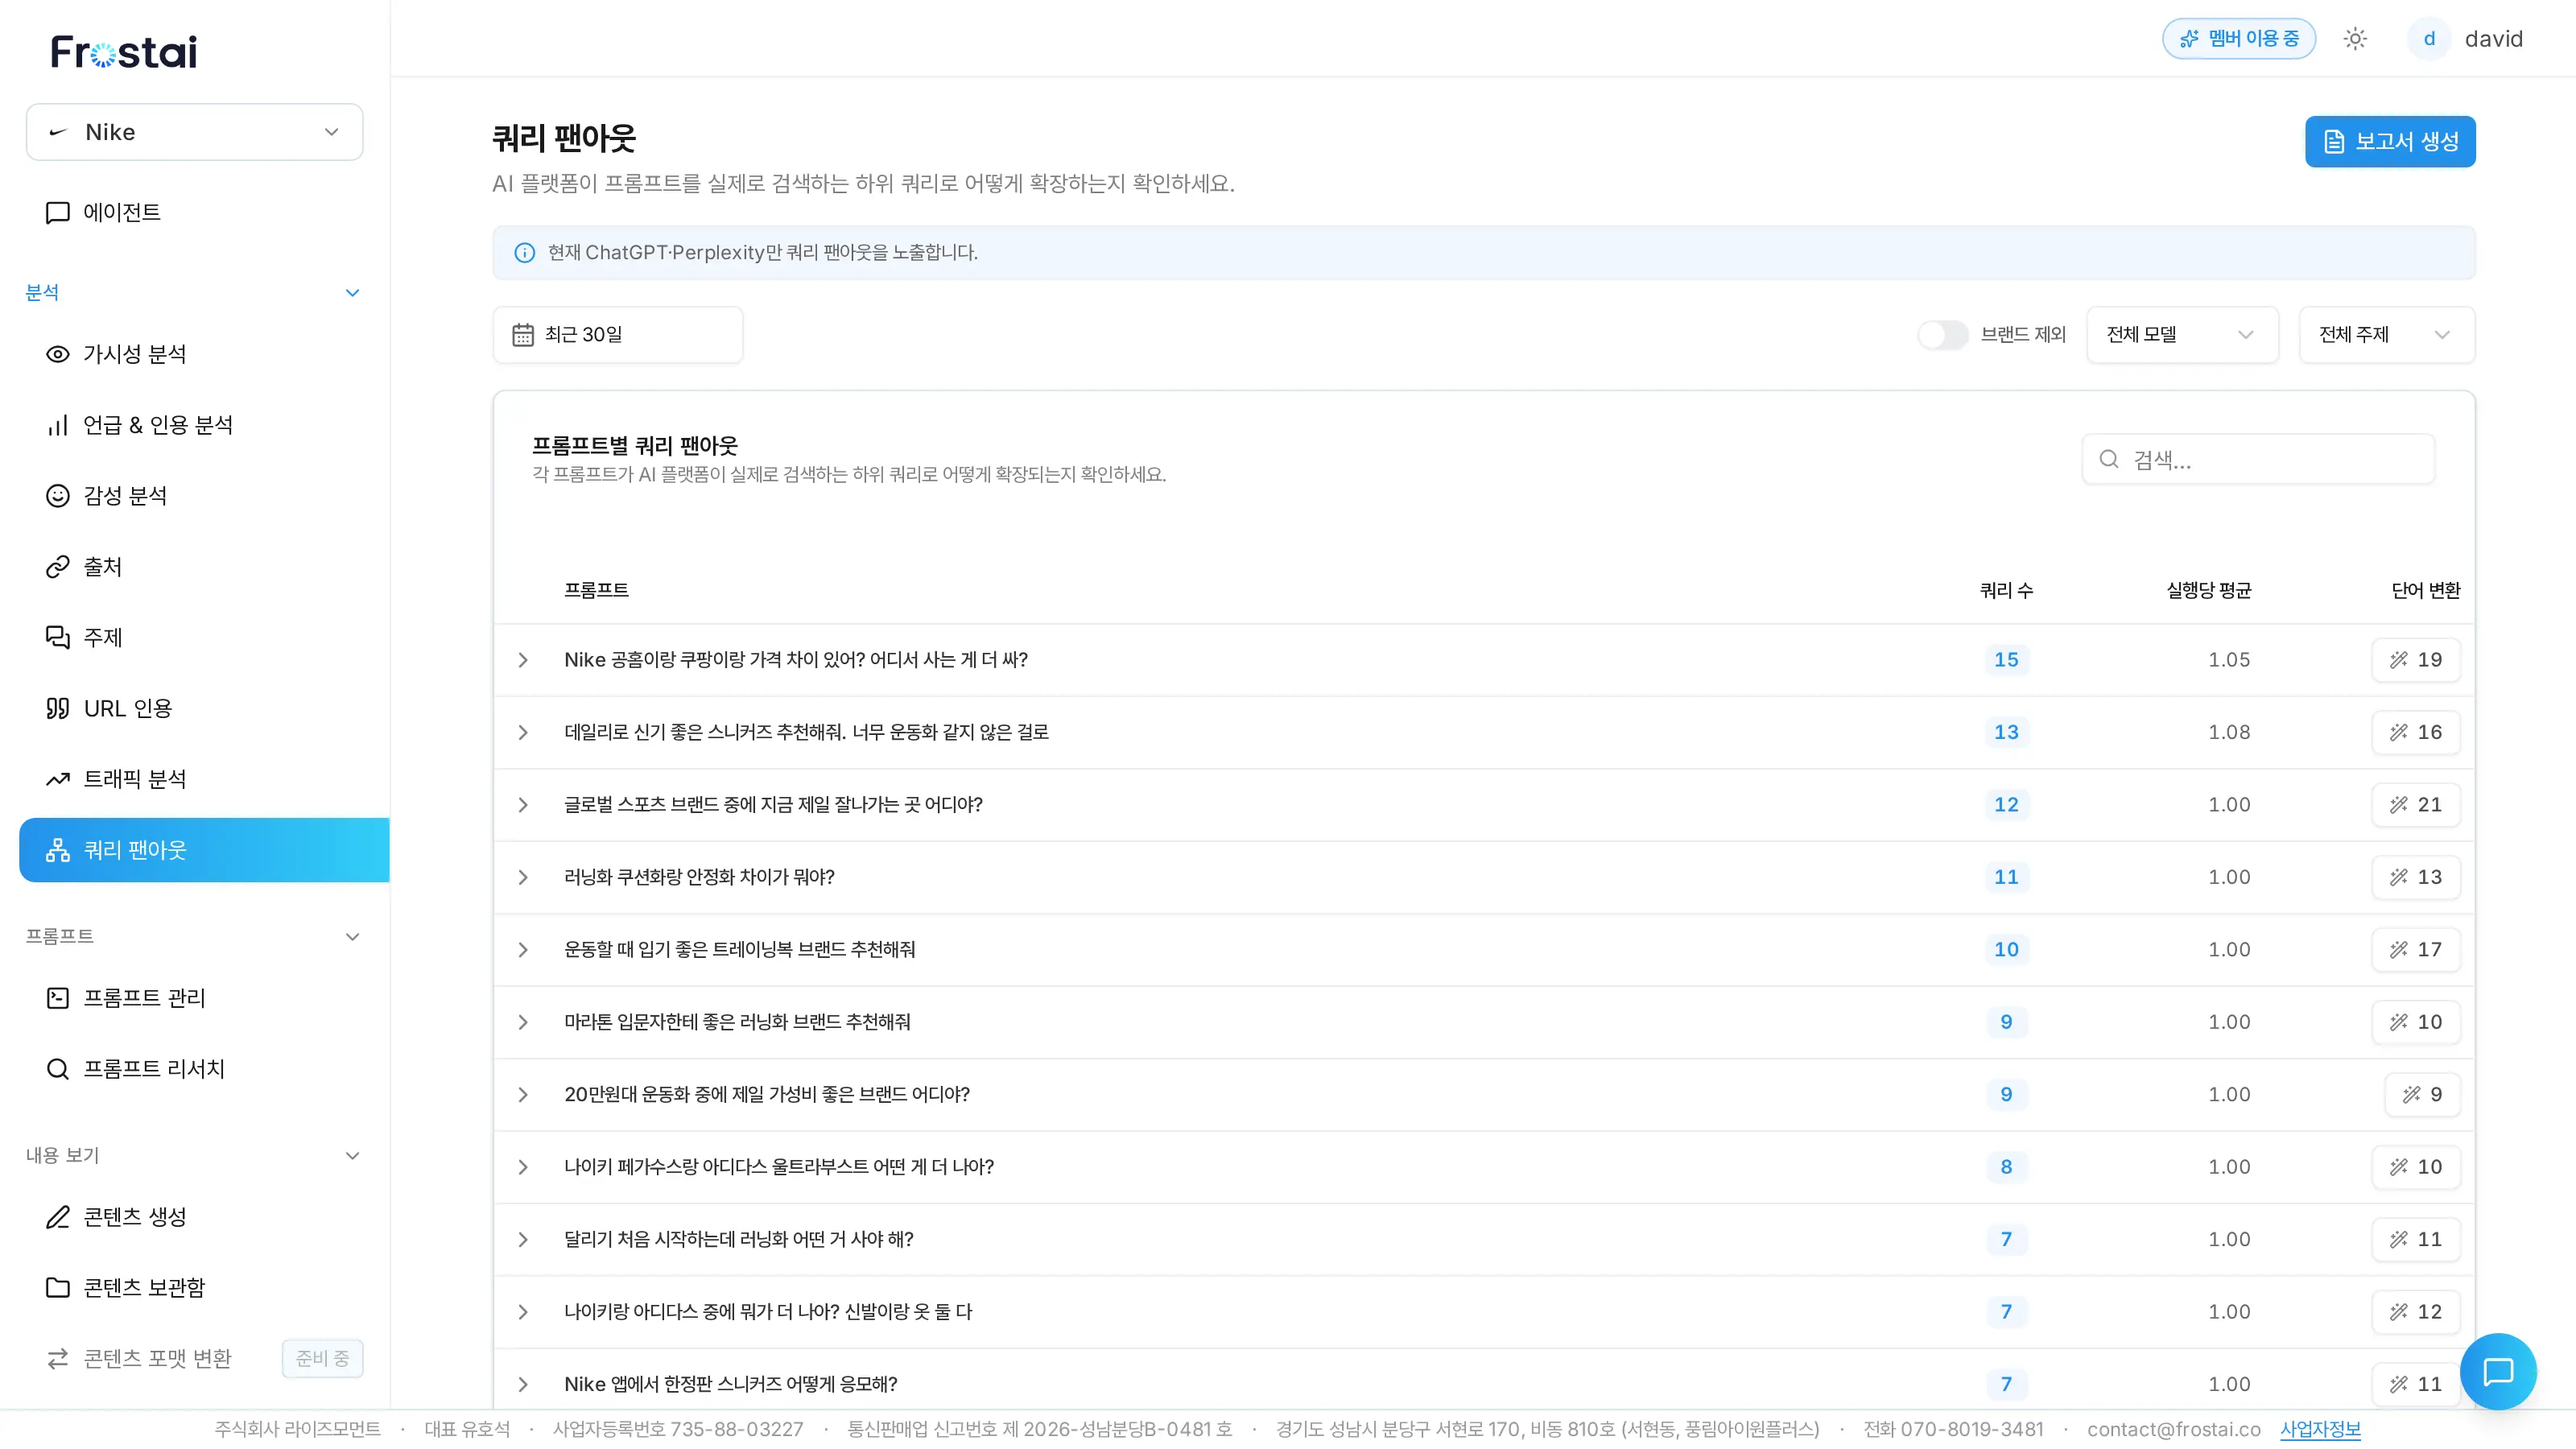Click david's user avatar
Image resolution: width=2576 pixels, height=1449 pixels.
point(2428,39)
